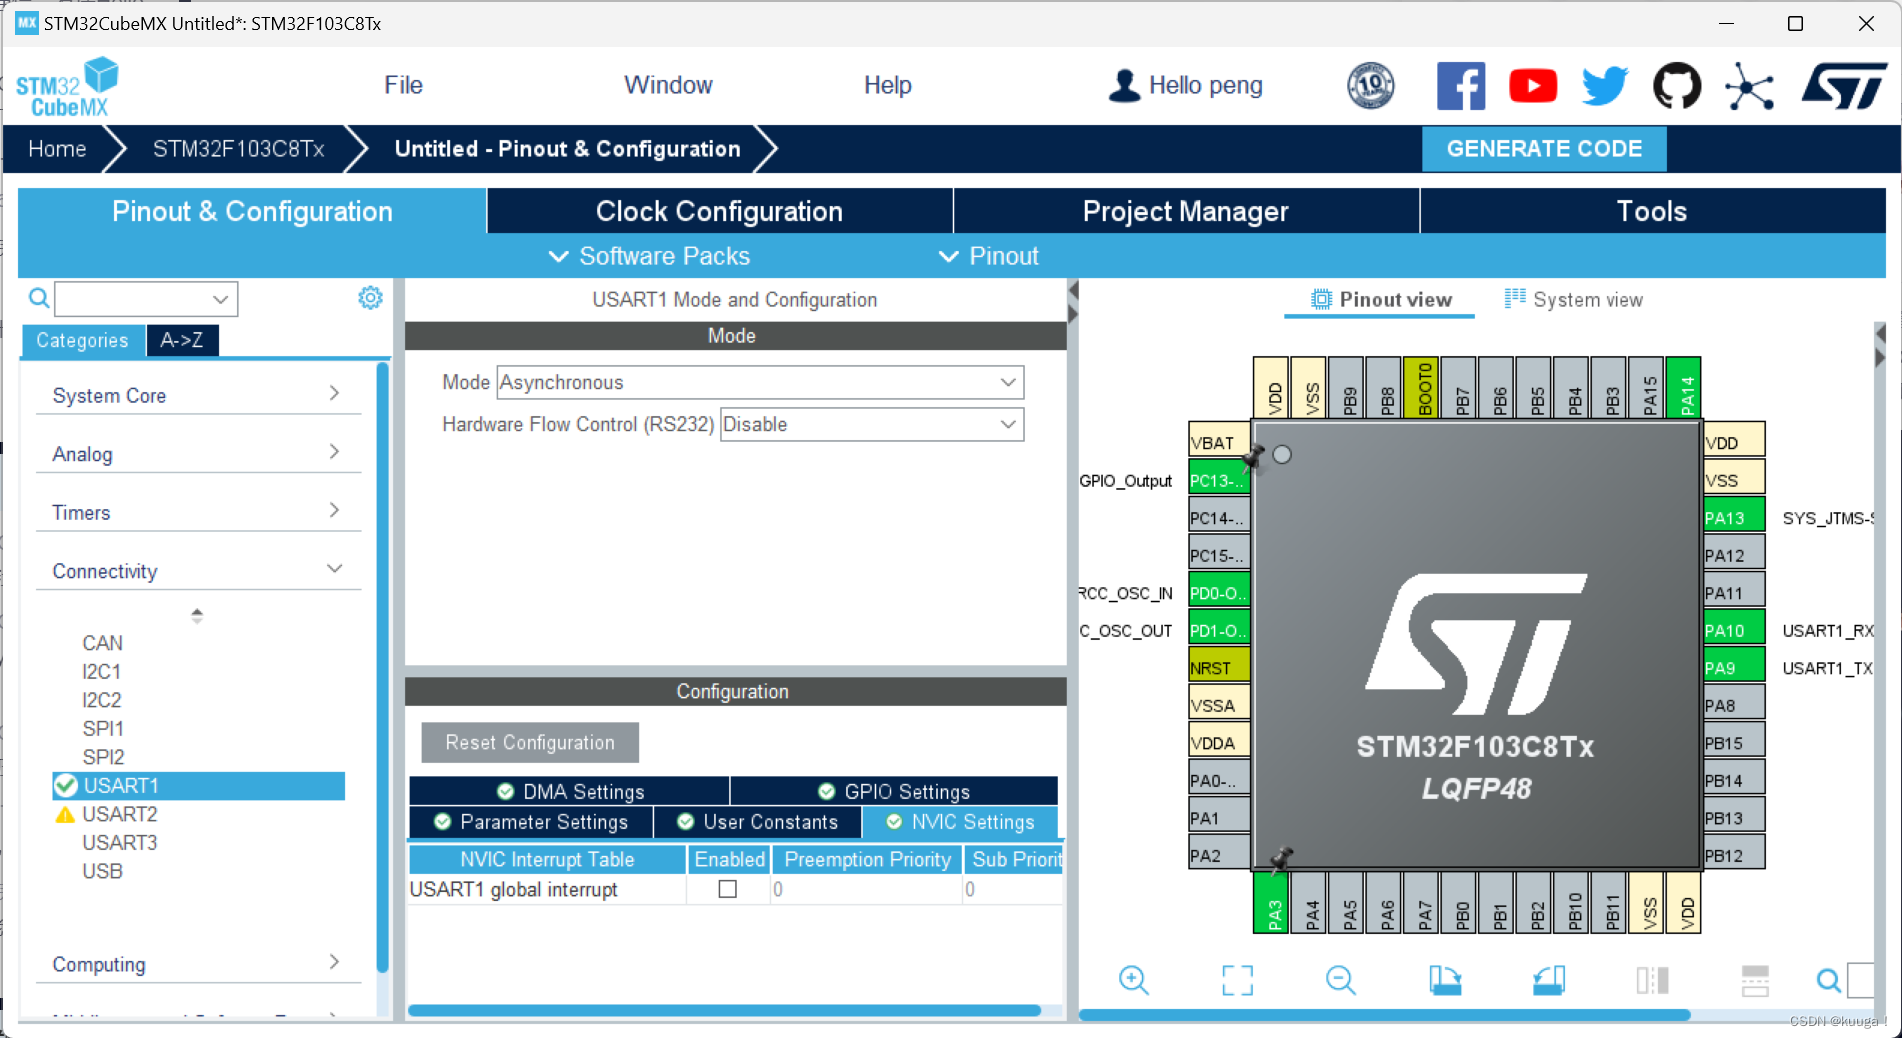Open the File menu
Screen dimensions: 1902x1038
click(403, 85)
